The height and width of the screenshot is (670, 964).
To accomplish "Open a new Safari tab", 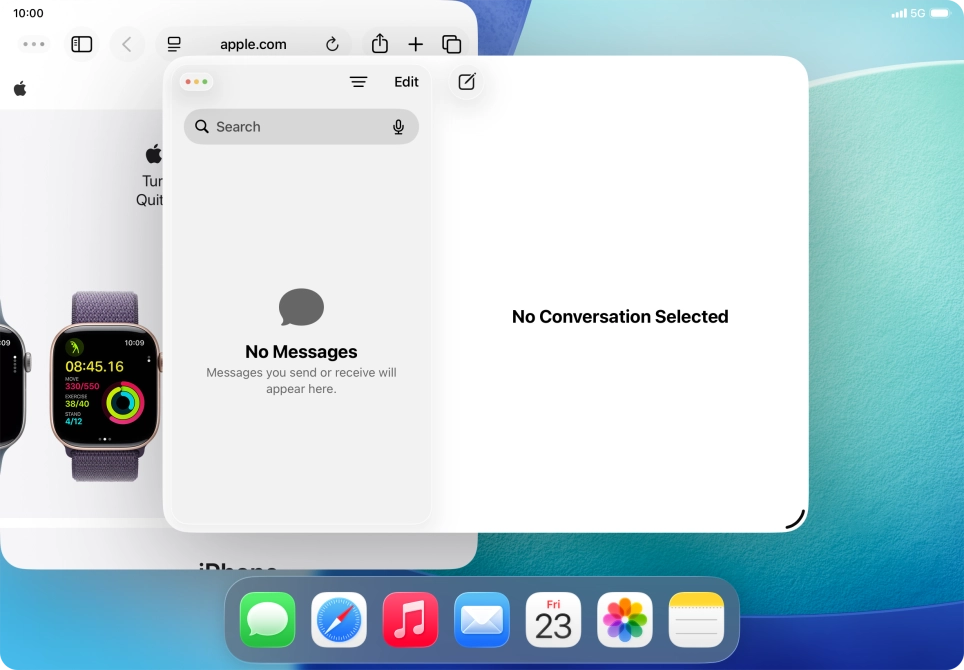I will point(415,44).
